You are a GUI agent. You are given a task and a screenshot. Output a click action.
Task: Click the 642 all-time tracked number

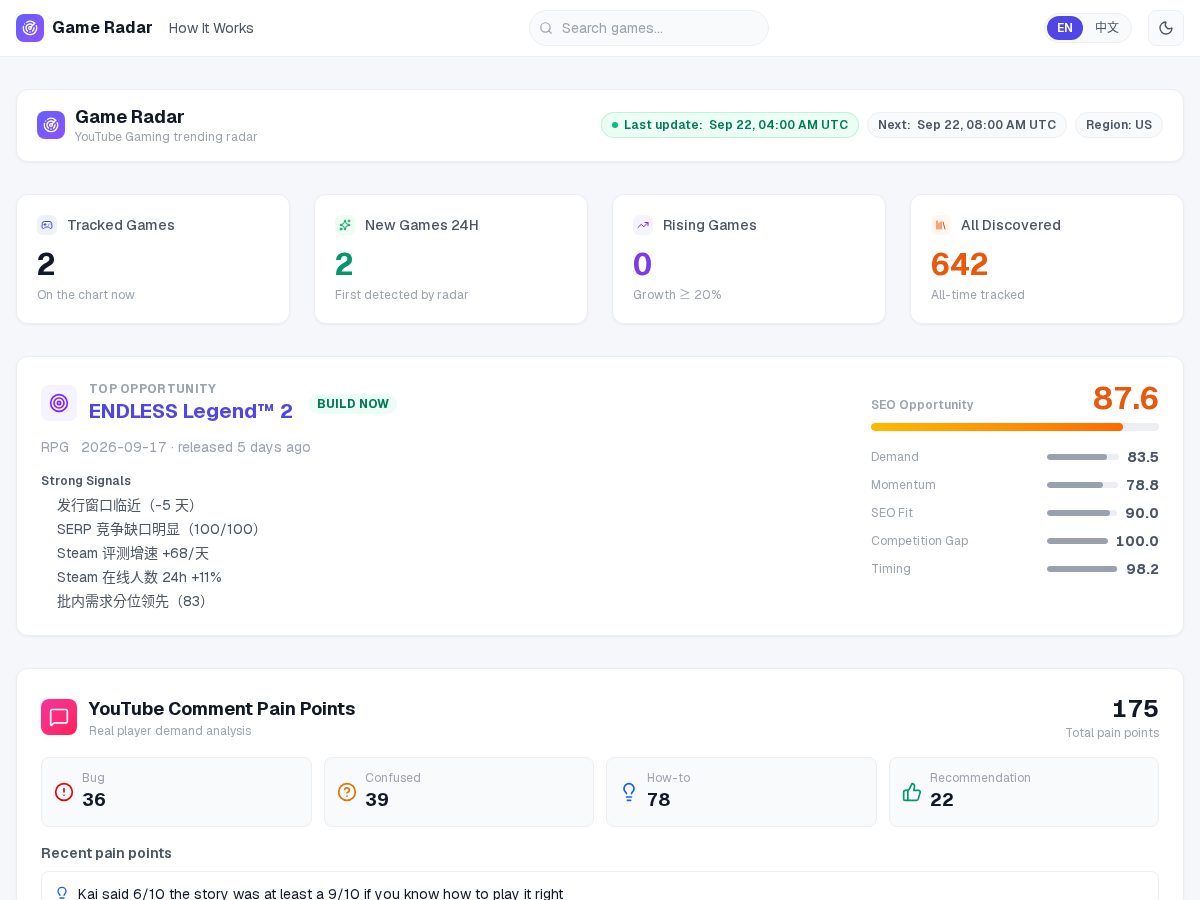(959, 264)
